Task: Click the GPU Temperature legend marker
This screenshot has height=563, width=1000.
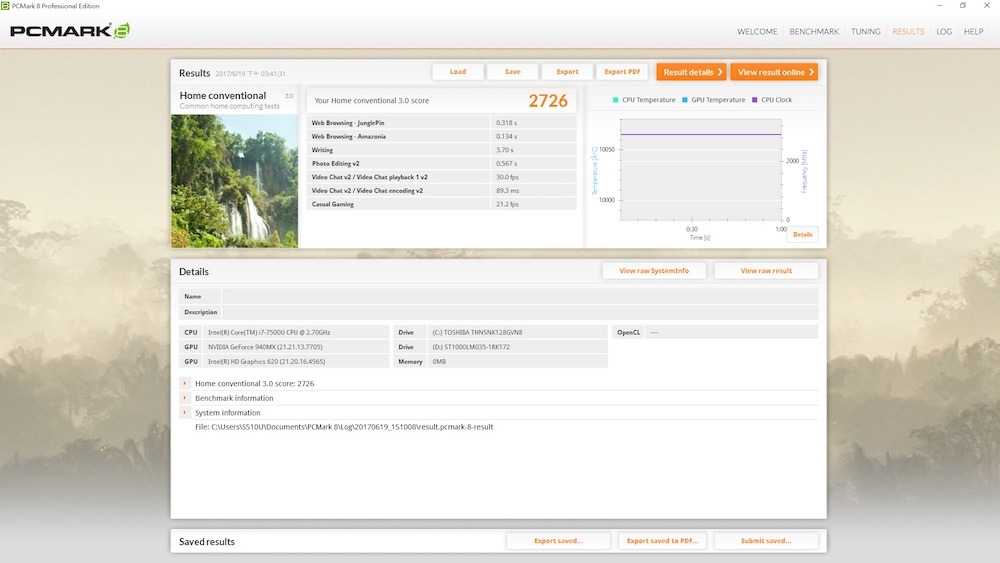Action: pos(685,100)
